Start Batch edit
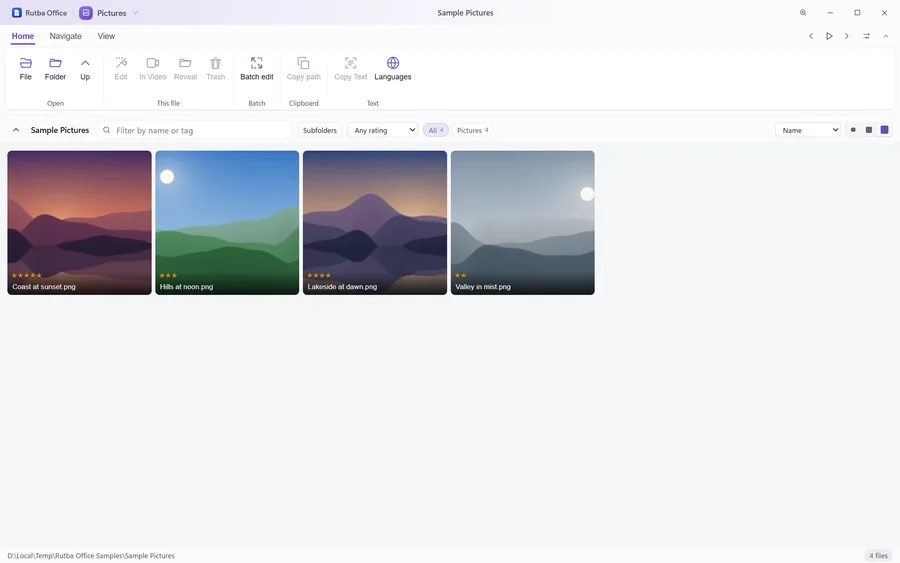The height and width of the screenshot is (563, 900). (x=257, y=68)
